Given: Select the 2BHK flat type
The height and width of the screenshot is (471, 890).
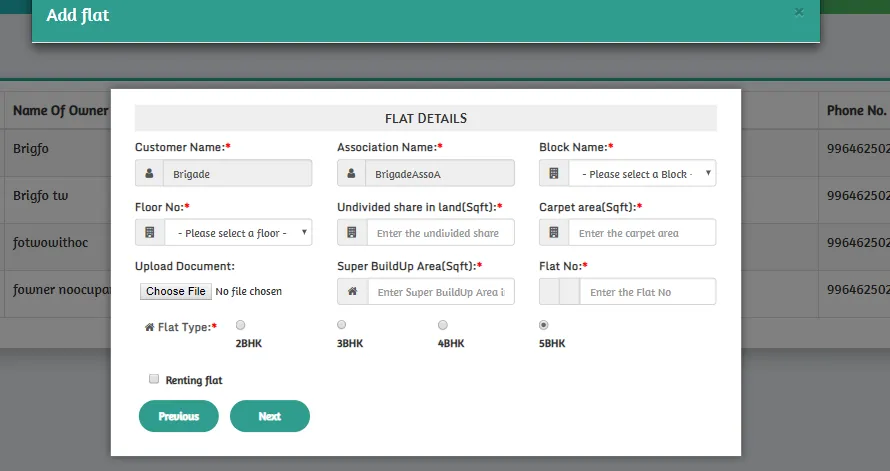Looking at the screenshot, I should (x=241, y=325).
